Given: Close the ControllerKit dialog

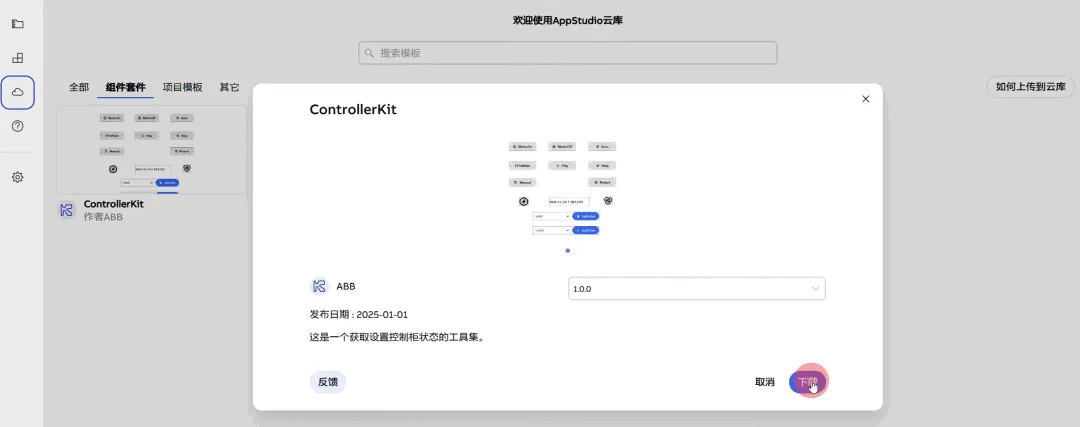Looking at the screenshot, I should [x=866, y=99].
